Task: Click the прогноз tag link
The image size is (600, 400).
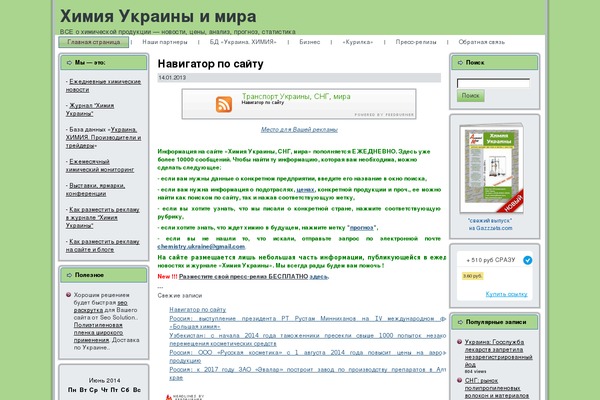Action: click(x=362, y=228)
